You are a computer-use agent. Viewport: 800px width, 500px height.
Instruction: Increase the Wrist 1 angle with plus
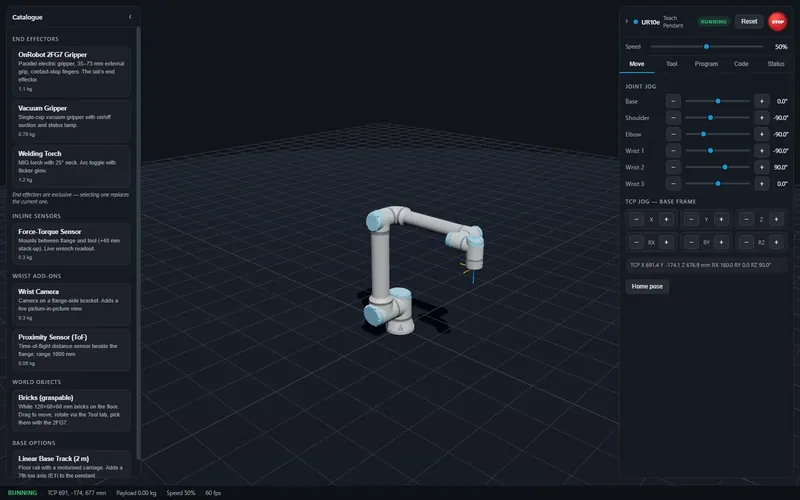[762, 151]
